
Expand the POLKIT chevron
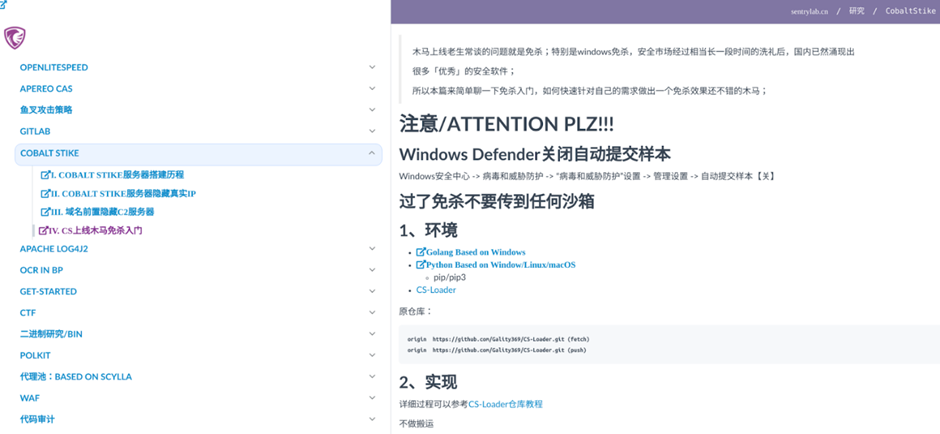coord(372,355)
